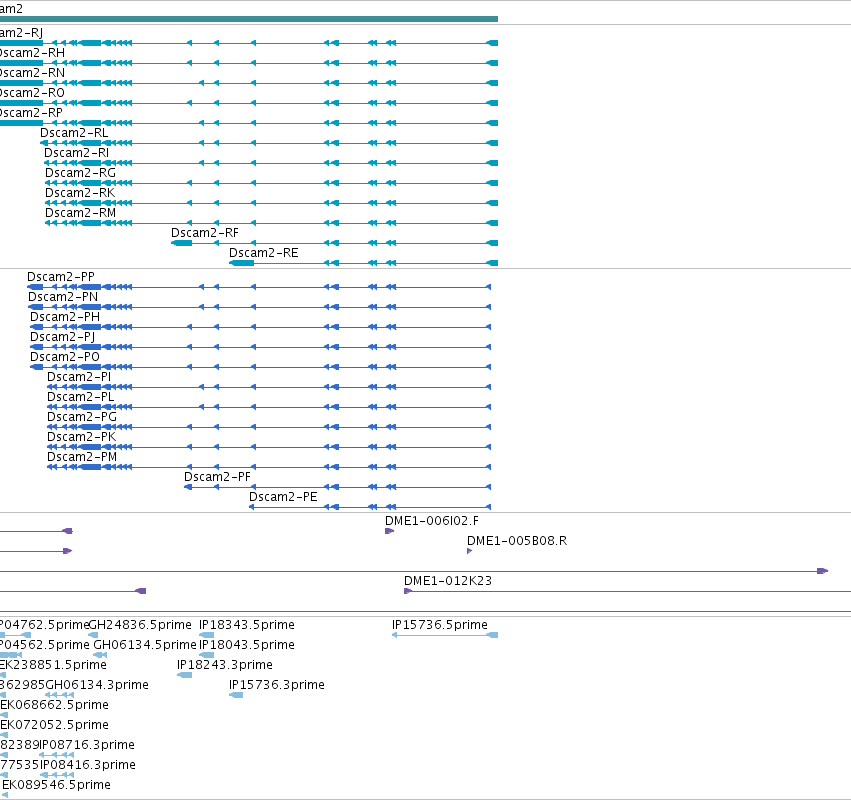Open the IP08416.3prime EST label

coord(88,766)
